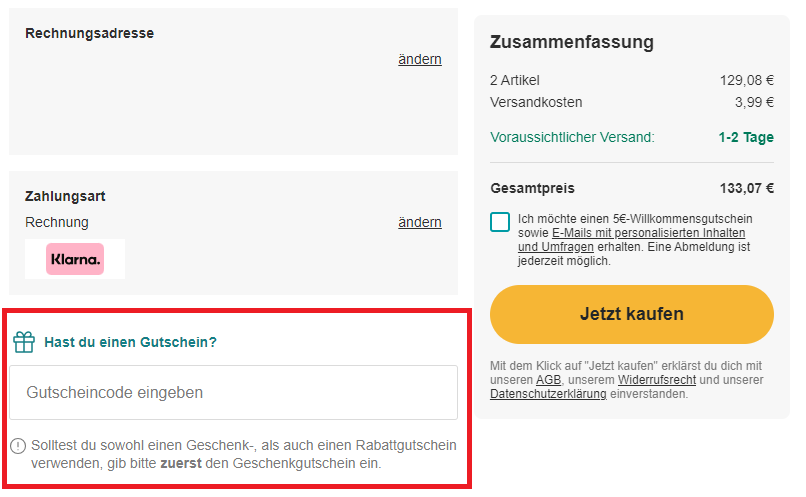
Task: Click the Gesamtpreis amount 133,07 €
Action: [746, 188]
